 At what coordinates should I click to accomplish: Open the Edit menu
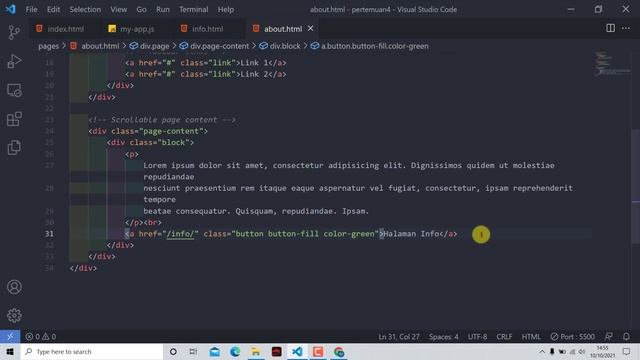(53, 9)
